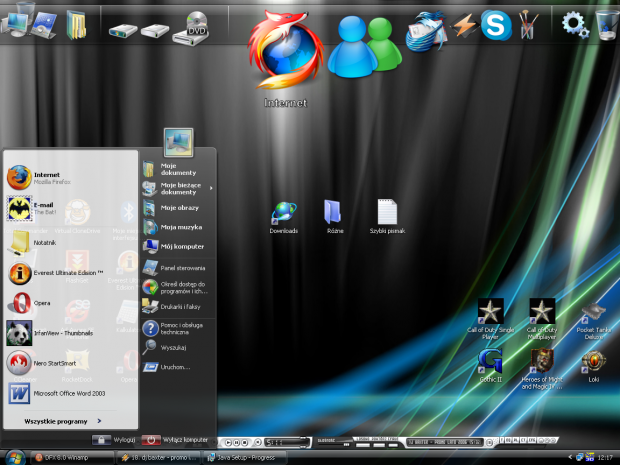620x465 pixels.
Task: Open the DVD drive dock icon
Action: [x=191, y=28]
